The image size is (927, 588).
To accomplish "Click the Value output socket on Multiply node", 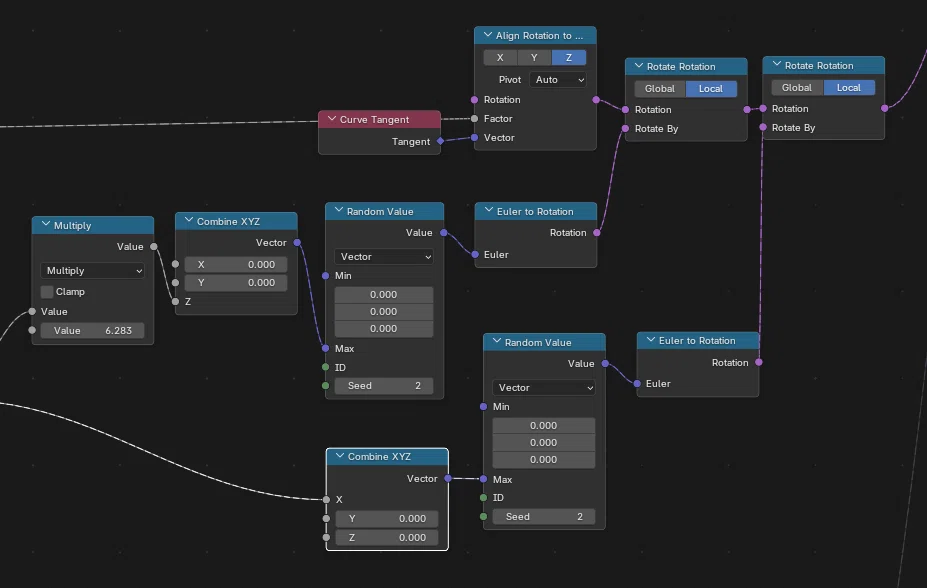I will [154, 246].
